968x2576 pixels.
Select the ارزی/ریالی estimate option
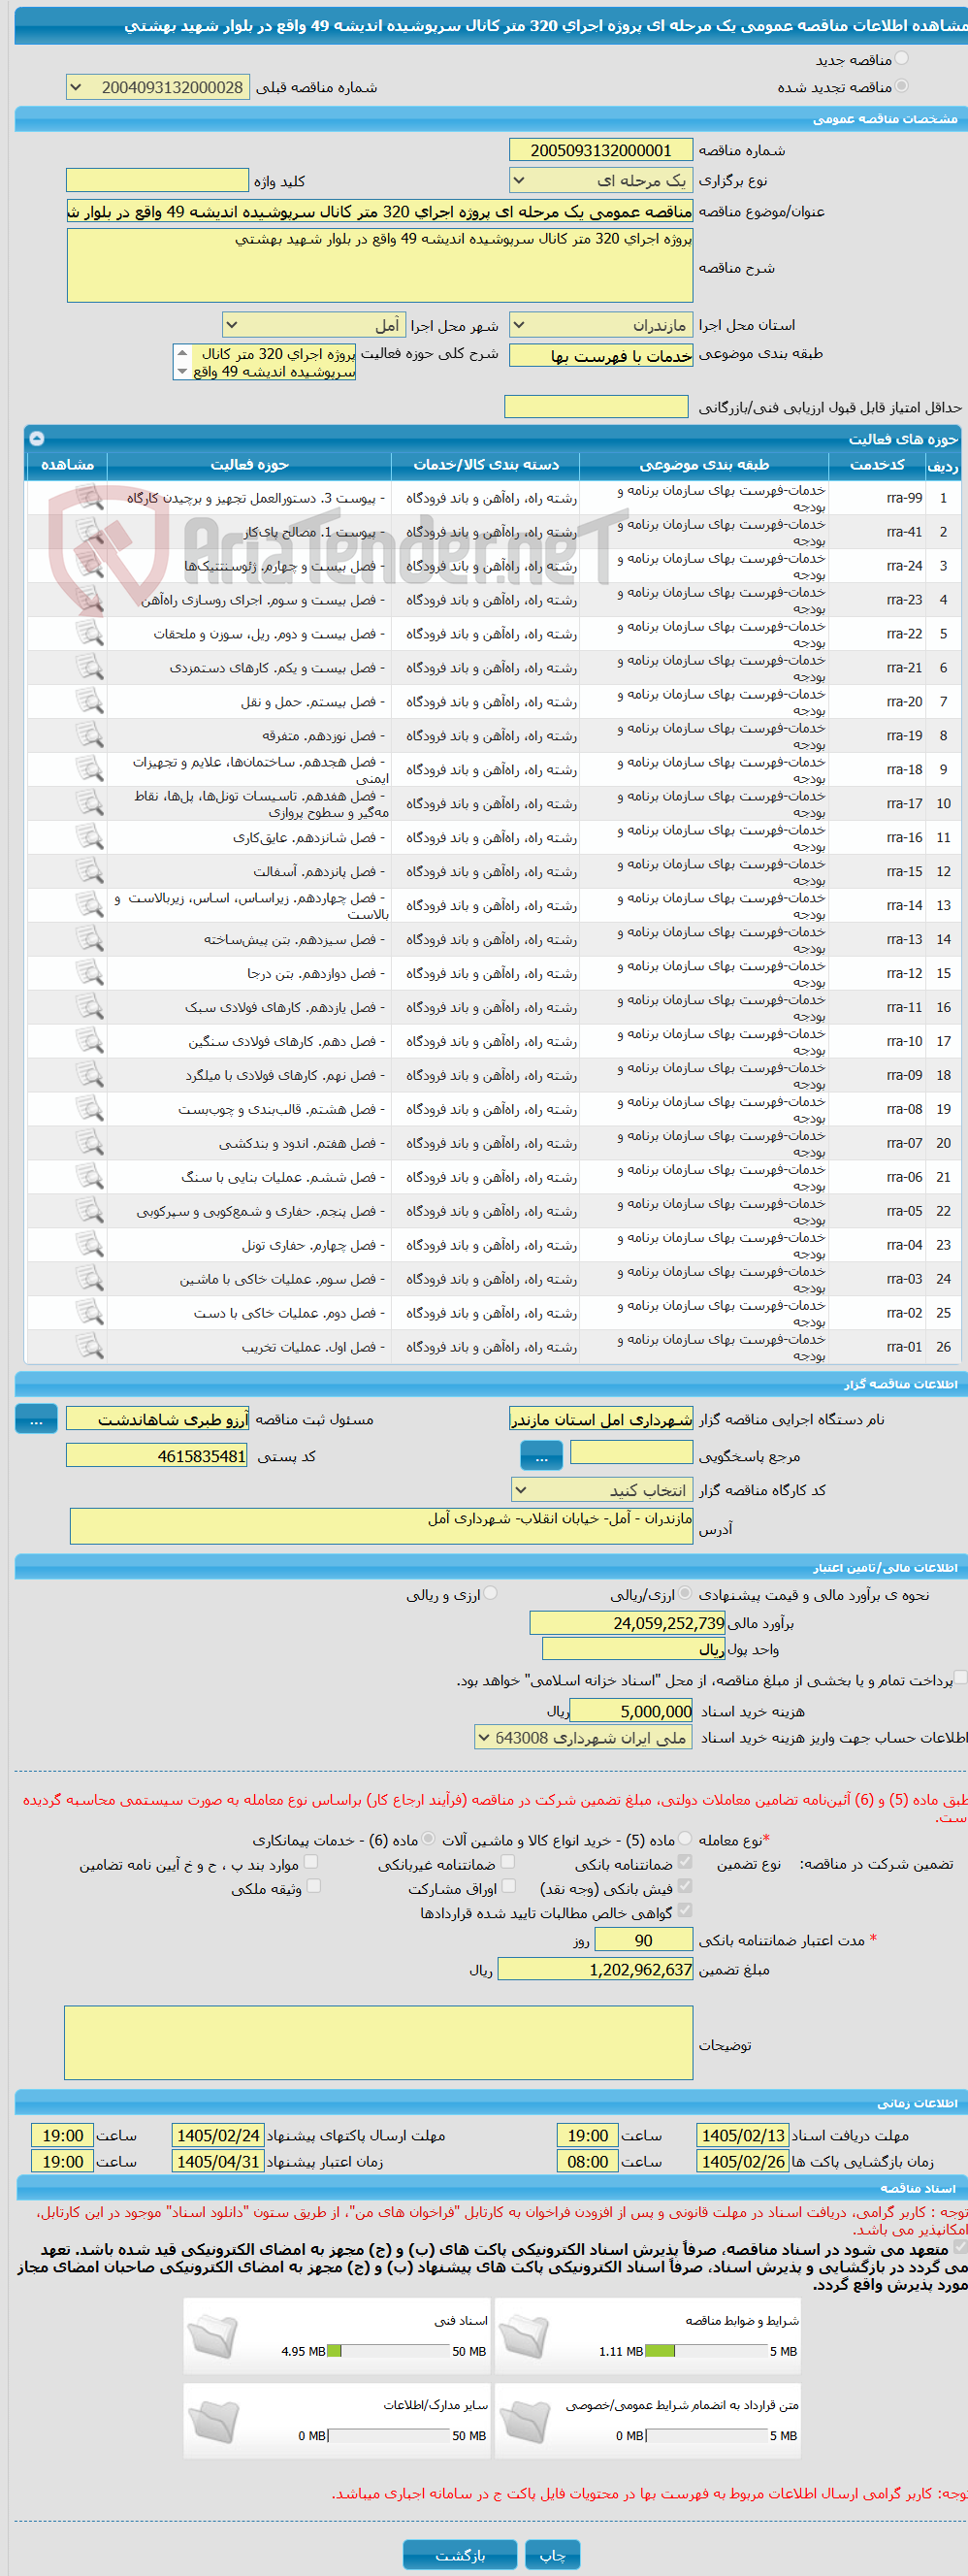pyautogui.click(x=685, y=1594)
